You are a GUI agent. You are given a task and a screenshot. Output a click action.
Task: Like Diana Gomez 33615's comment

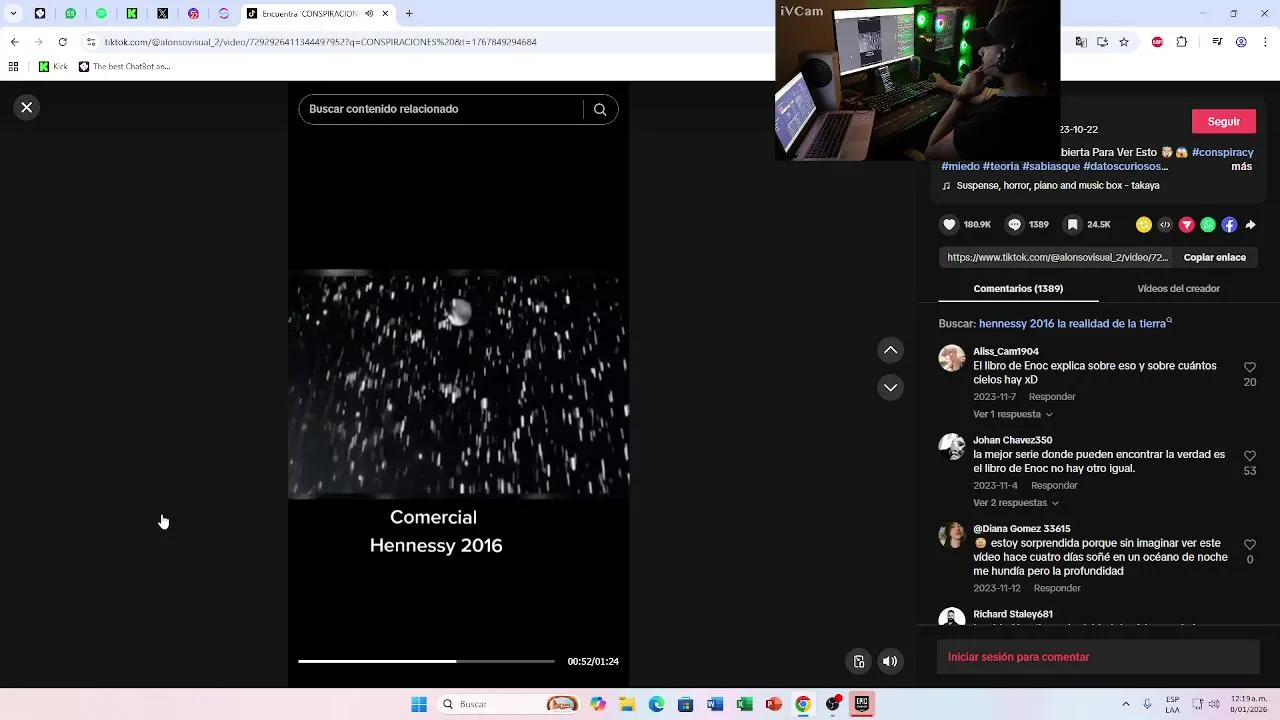tap(1250, 545)
